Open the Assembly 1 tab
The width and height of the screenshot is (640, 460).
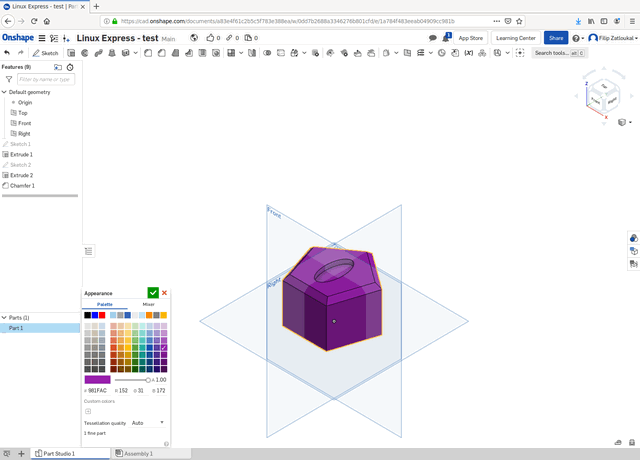point(151,453)
